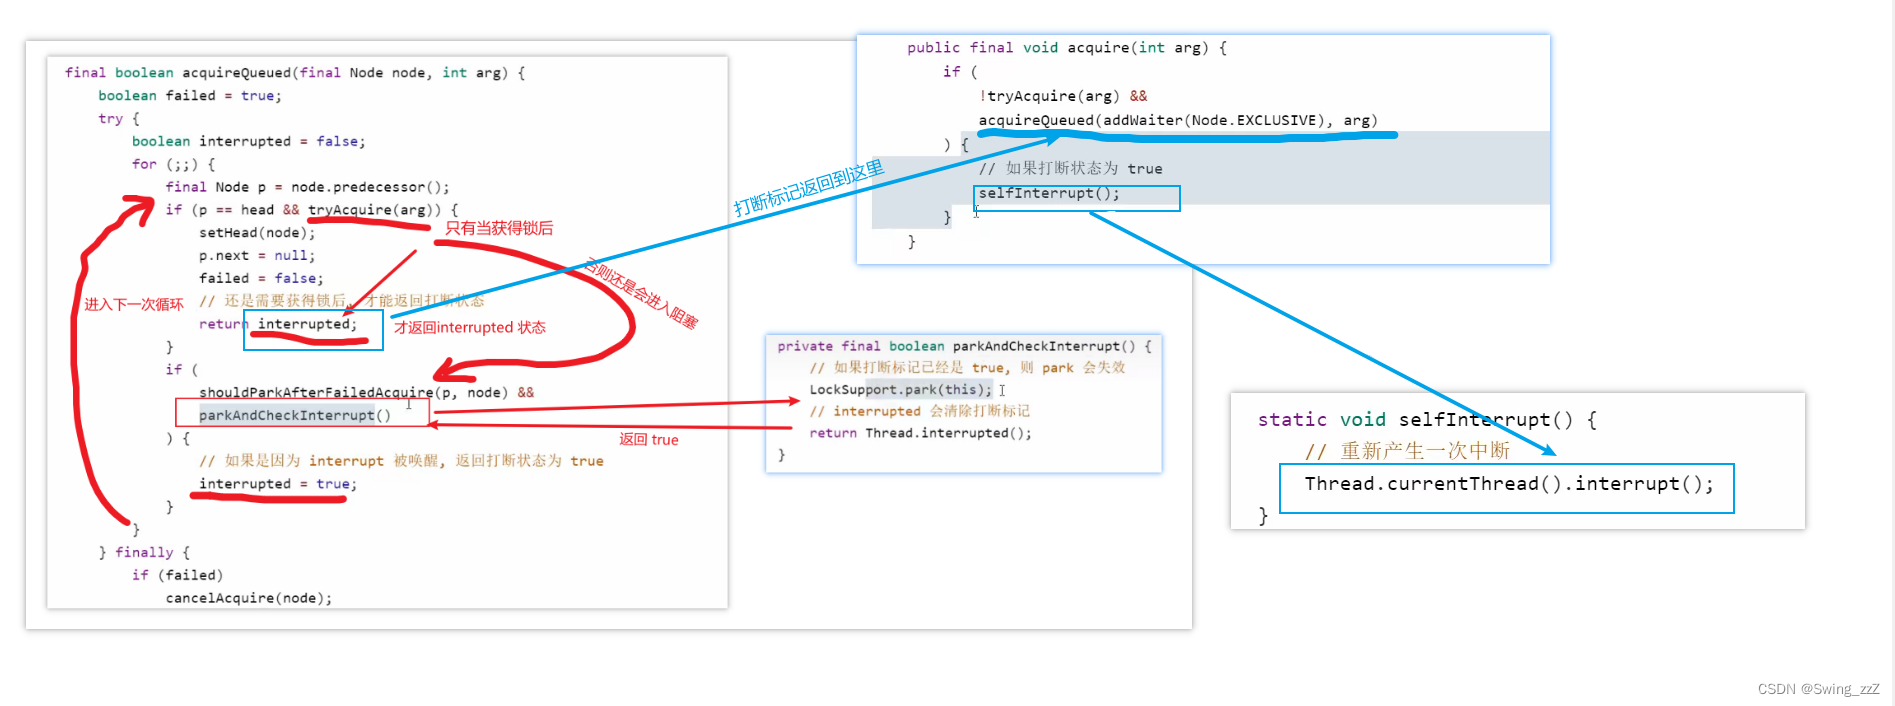Select the "p.next = null;" line
The image size is (1895, 706).
(257, 255)
